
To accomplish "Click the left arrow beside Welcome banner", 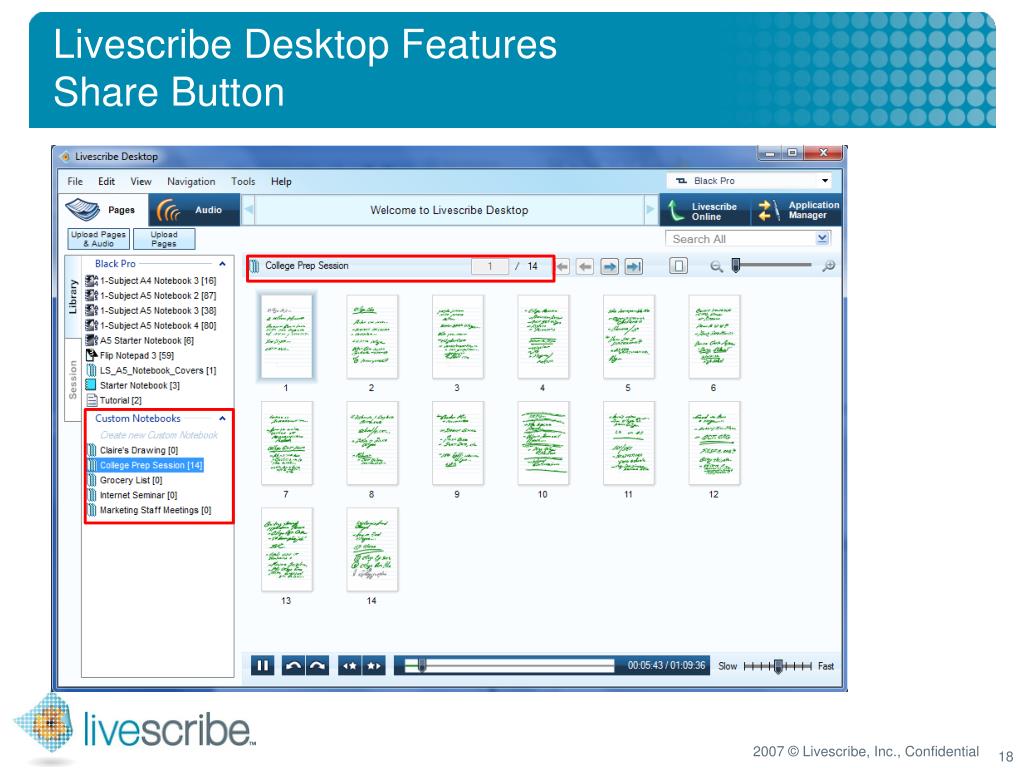I will coord(248,210).
